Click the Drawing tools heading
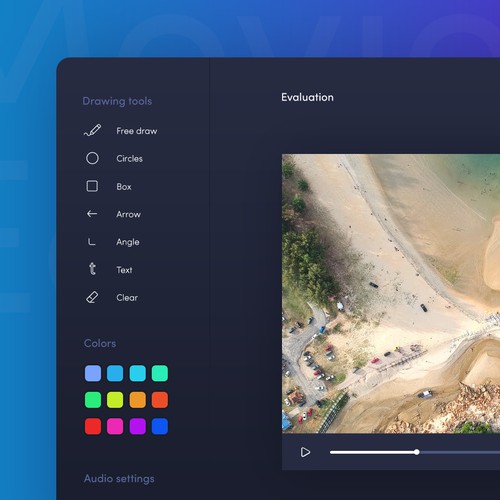The image size is (500, 500). (x=117, y=101)
